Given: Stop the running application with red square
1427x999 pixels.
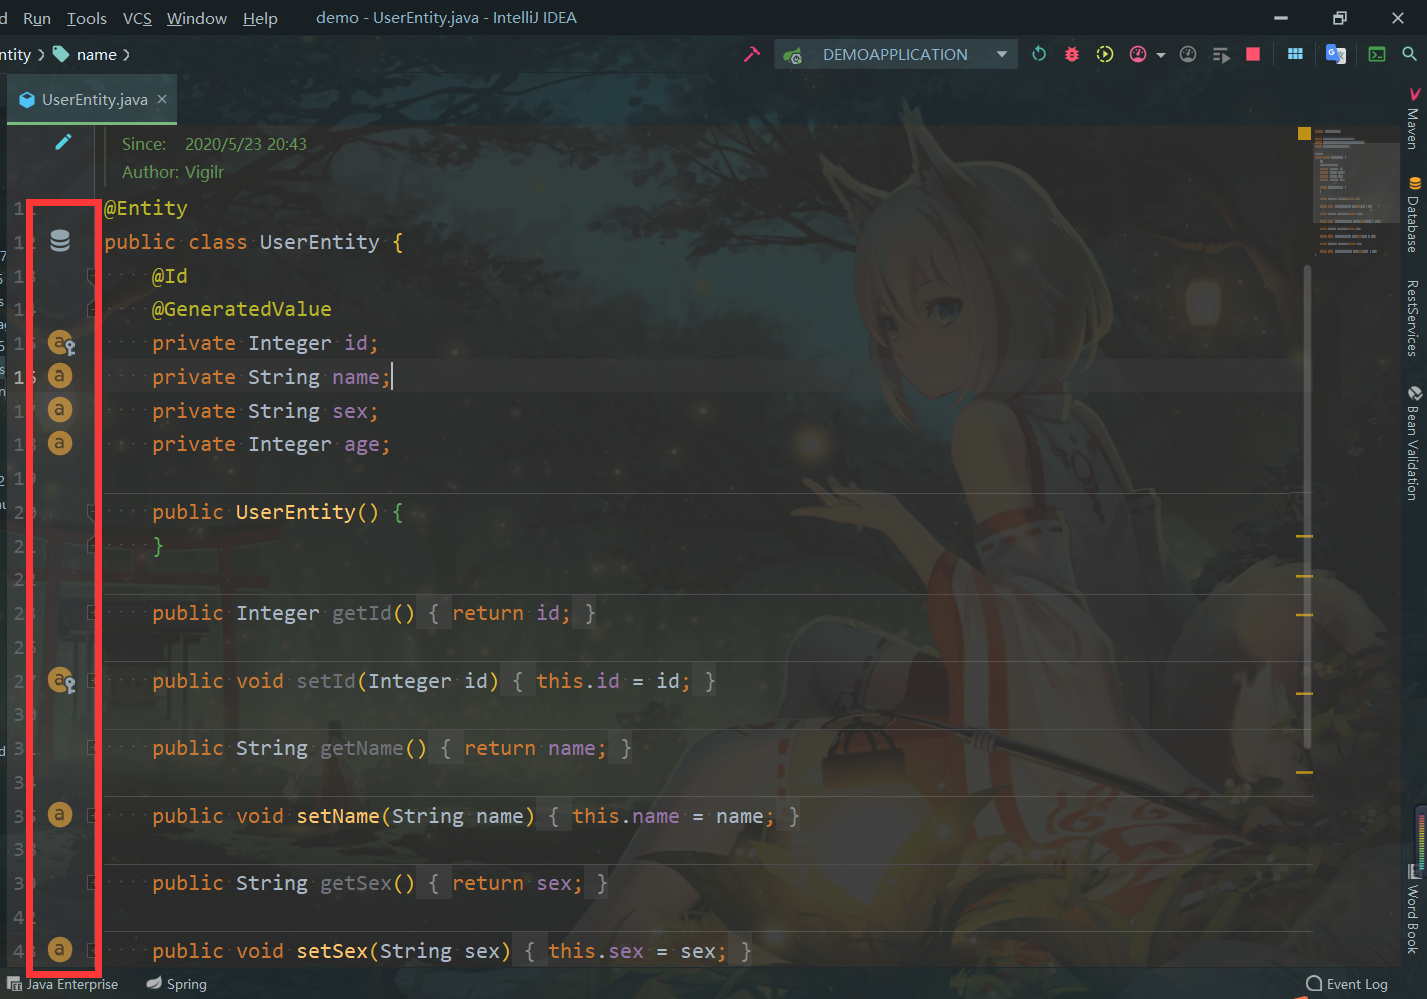Looking at the screenshot, I should [1253, 54].
